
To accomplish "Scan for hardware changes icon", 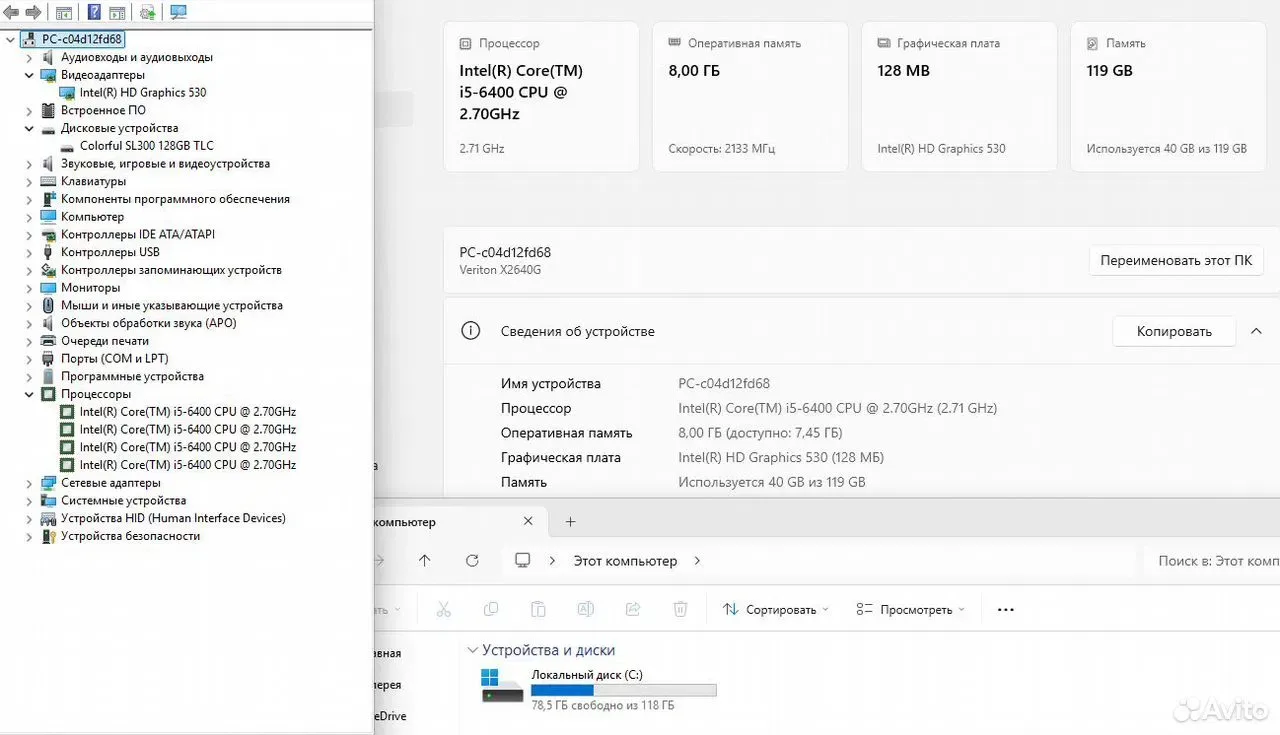I will coord(178,13).
